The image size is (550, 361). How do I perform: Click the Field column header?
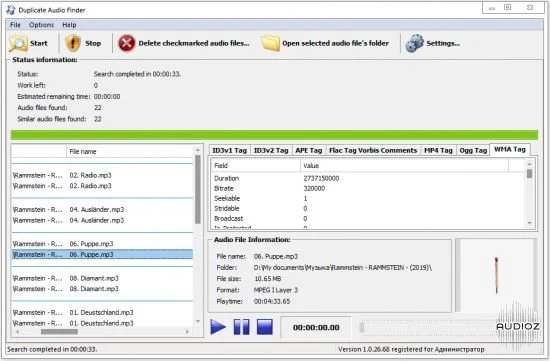[255, 166]
